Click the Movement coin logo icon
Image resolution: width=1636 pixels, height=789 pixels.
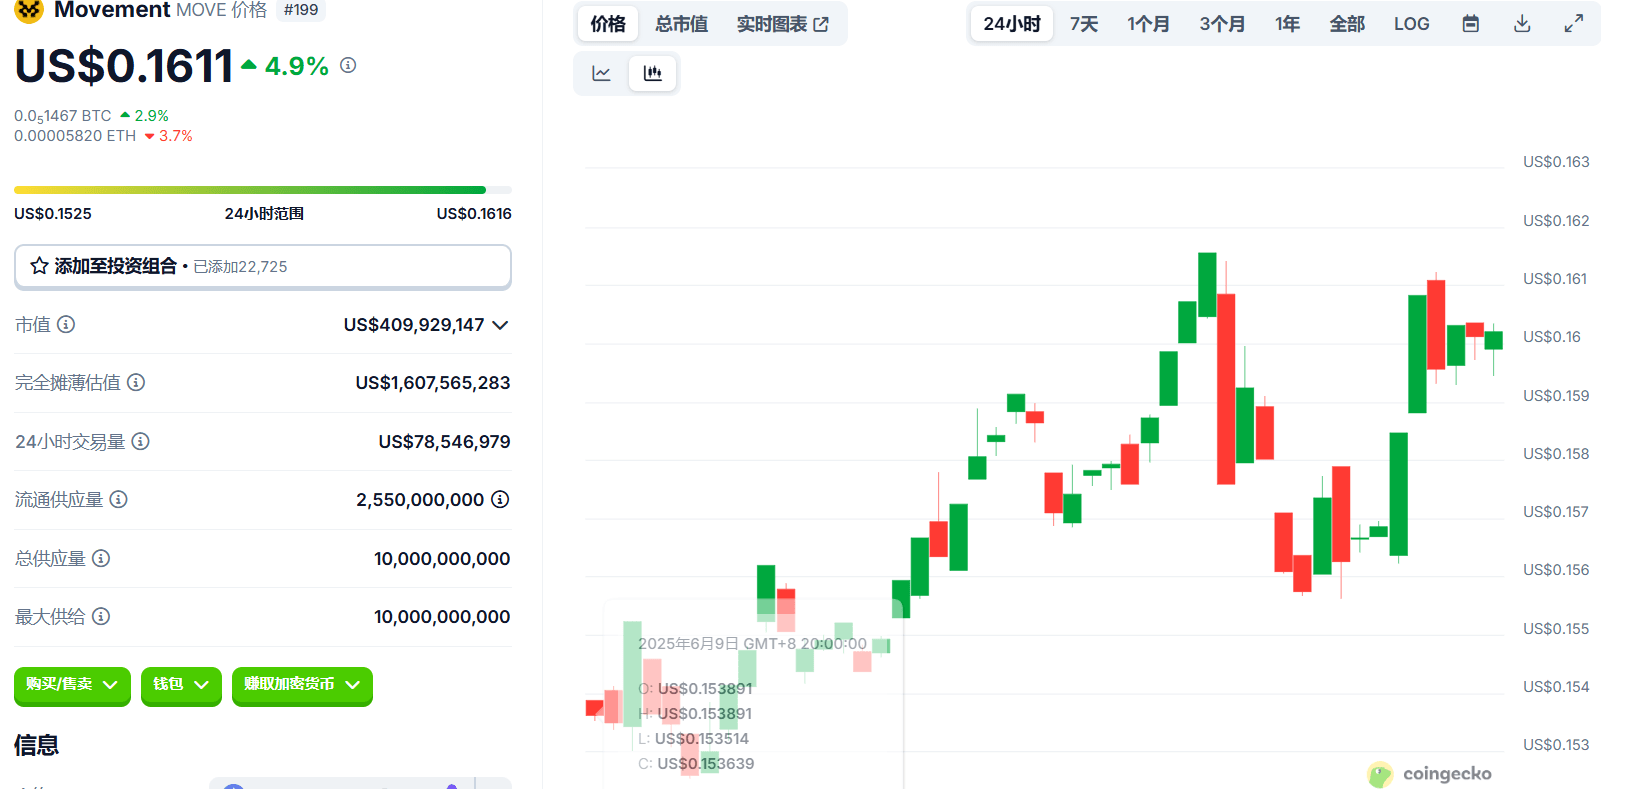coord(29,10)
